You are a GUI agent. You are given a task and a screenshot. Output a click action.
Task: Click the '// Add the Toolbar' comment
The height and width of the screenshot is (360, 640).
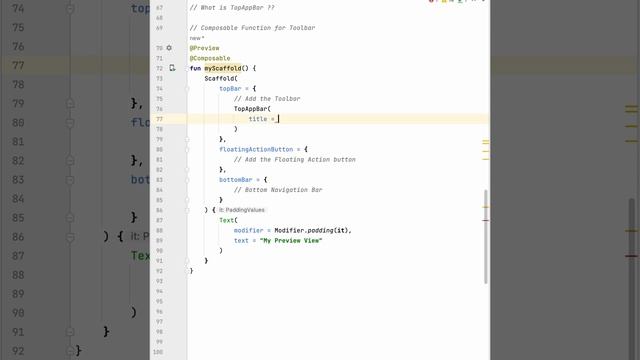(267, 99)
